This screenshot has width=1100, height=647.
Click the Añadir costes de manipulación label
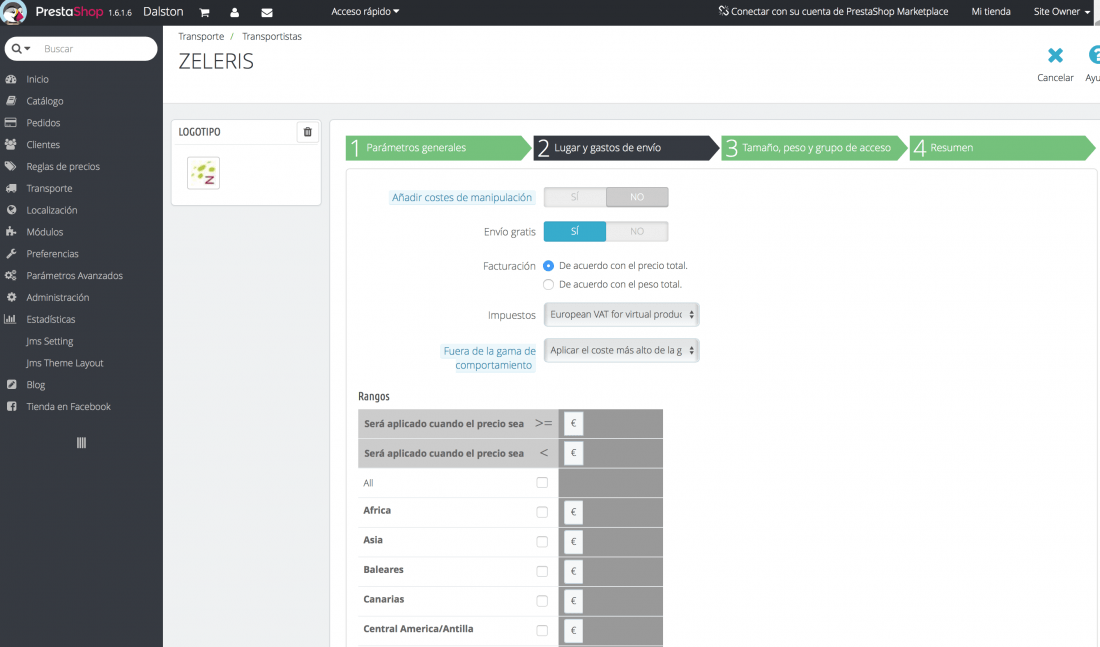[x=462, y=198]
